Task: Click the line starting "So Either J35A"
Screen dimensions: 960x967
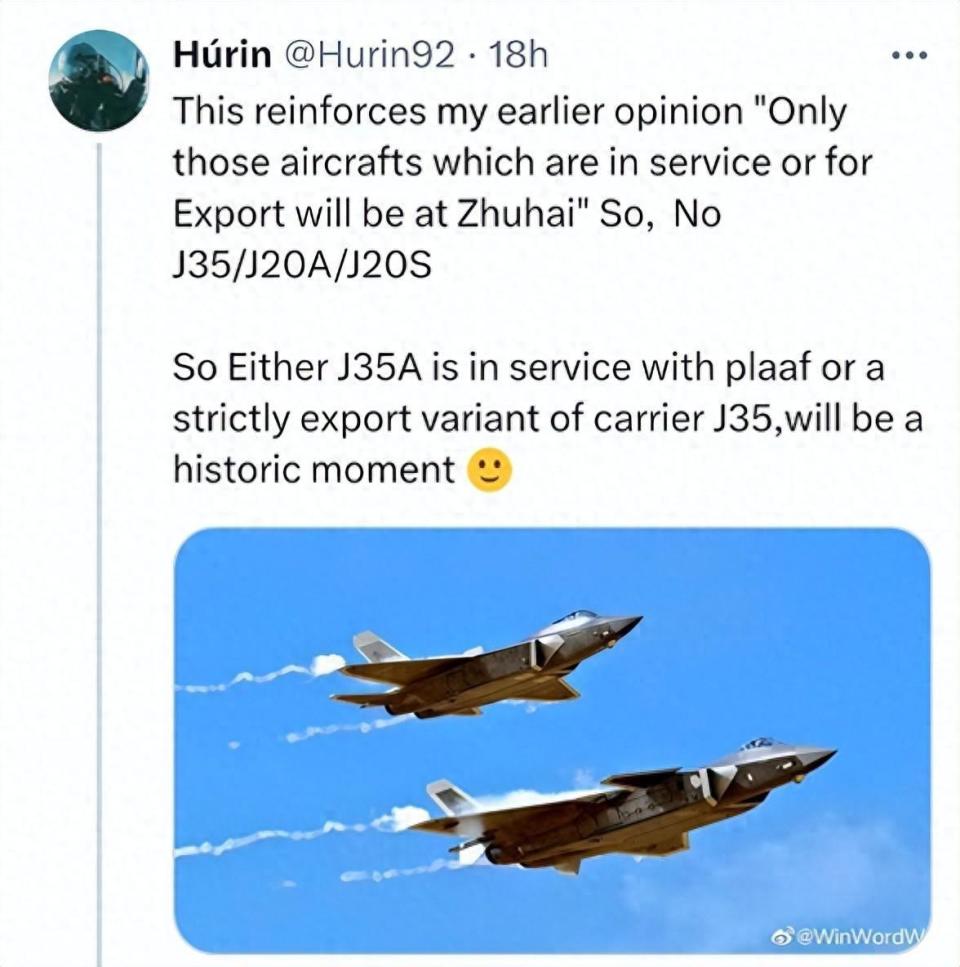Action: tap(528, 368)
